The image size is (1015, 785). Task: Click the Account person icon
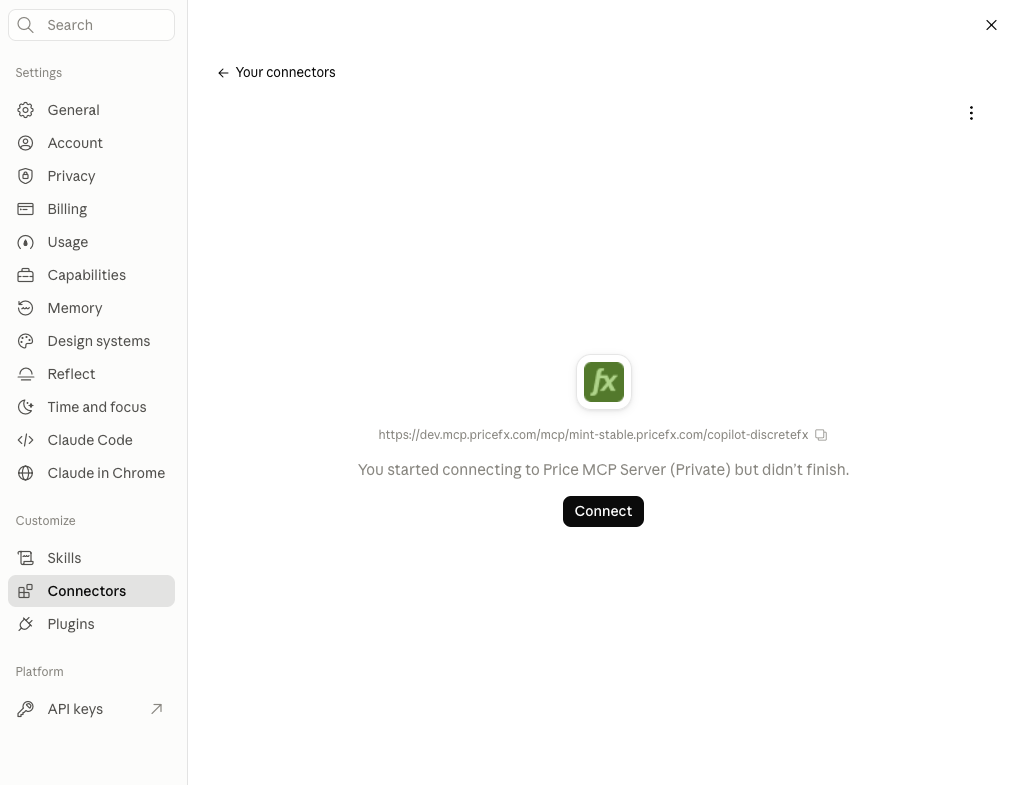pyautogui.click(x=25, y=143)
